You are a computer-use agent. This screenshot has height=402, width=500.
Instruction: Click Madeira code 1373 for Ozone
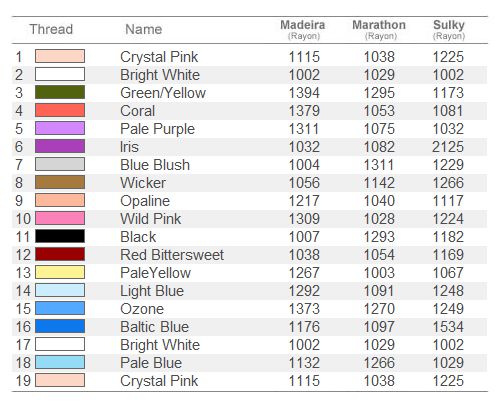(x=304, y=309)
